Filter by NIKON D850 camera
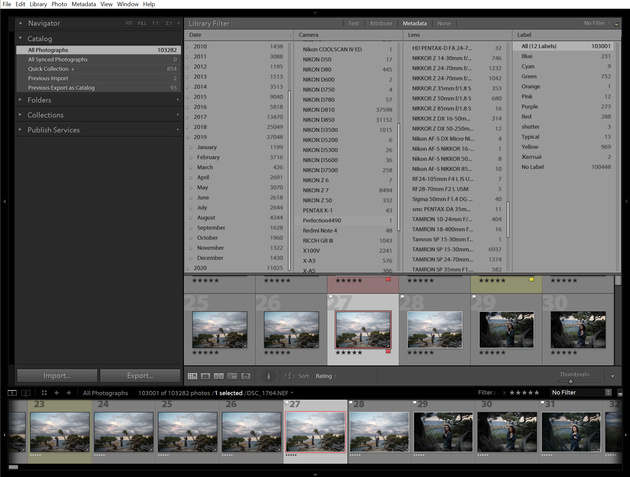 point(348,120)
